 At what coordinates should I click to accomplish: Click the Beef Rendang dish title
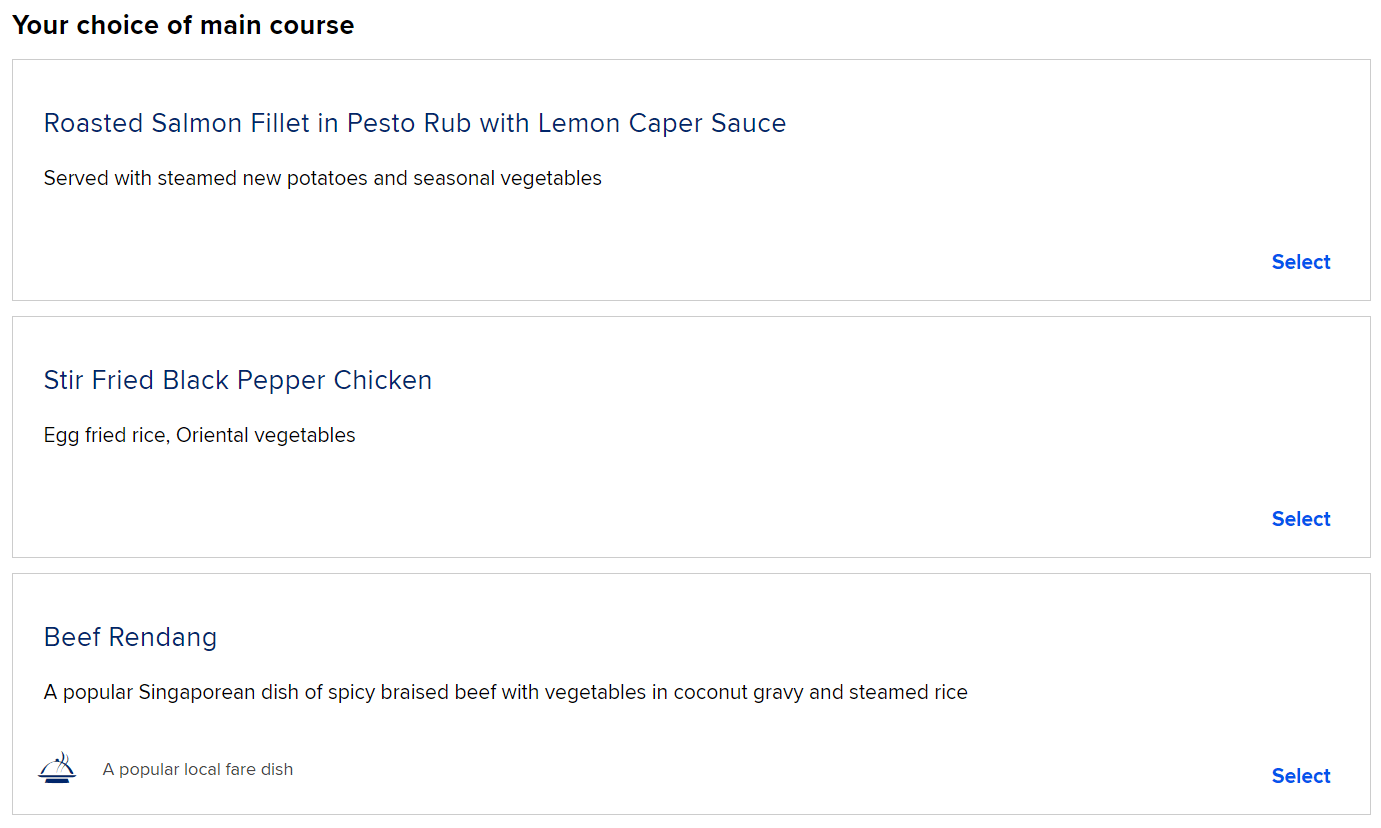coord(130,637)
